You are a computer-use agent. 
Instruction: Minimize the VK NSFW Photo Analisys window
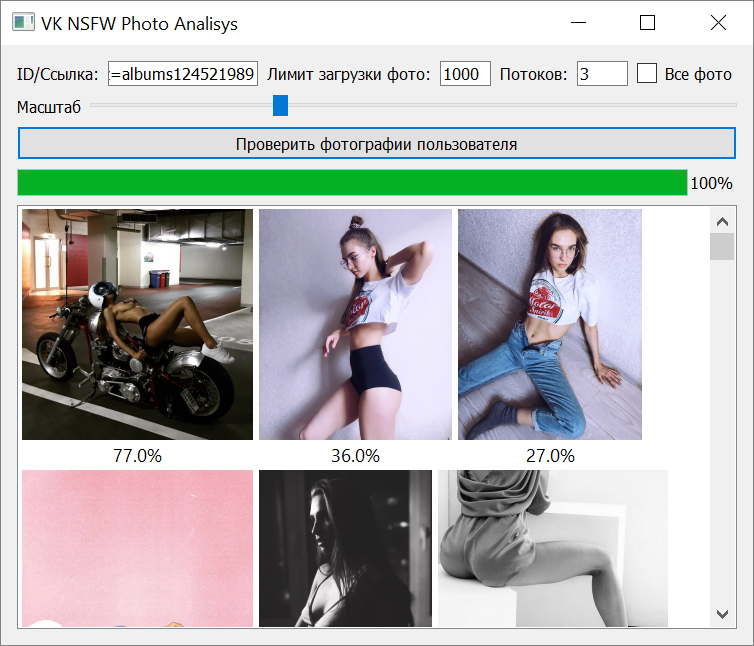click(577, 23)
